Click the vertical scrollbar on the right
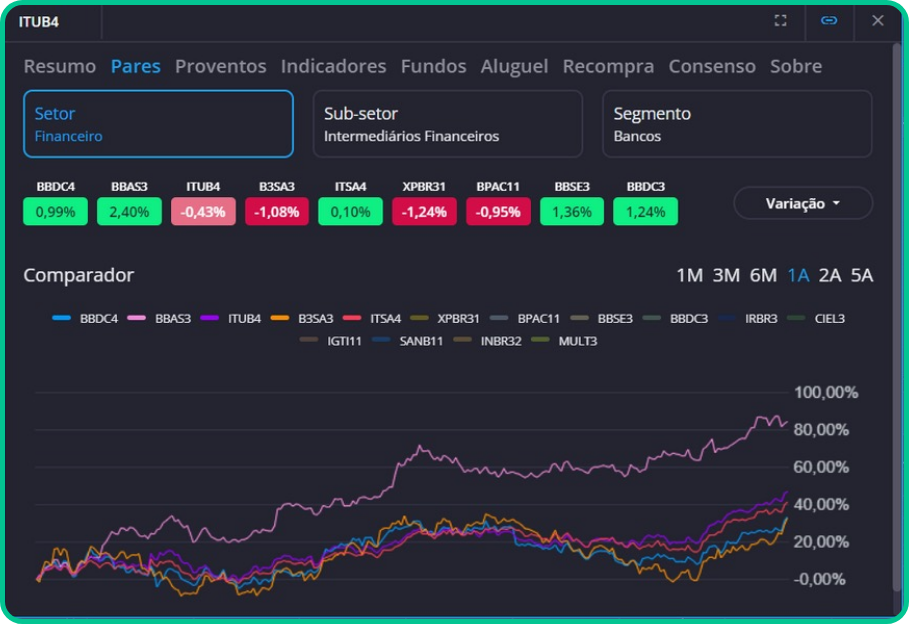Viewport: 909px width, 624px height. click(895, 480)
